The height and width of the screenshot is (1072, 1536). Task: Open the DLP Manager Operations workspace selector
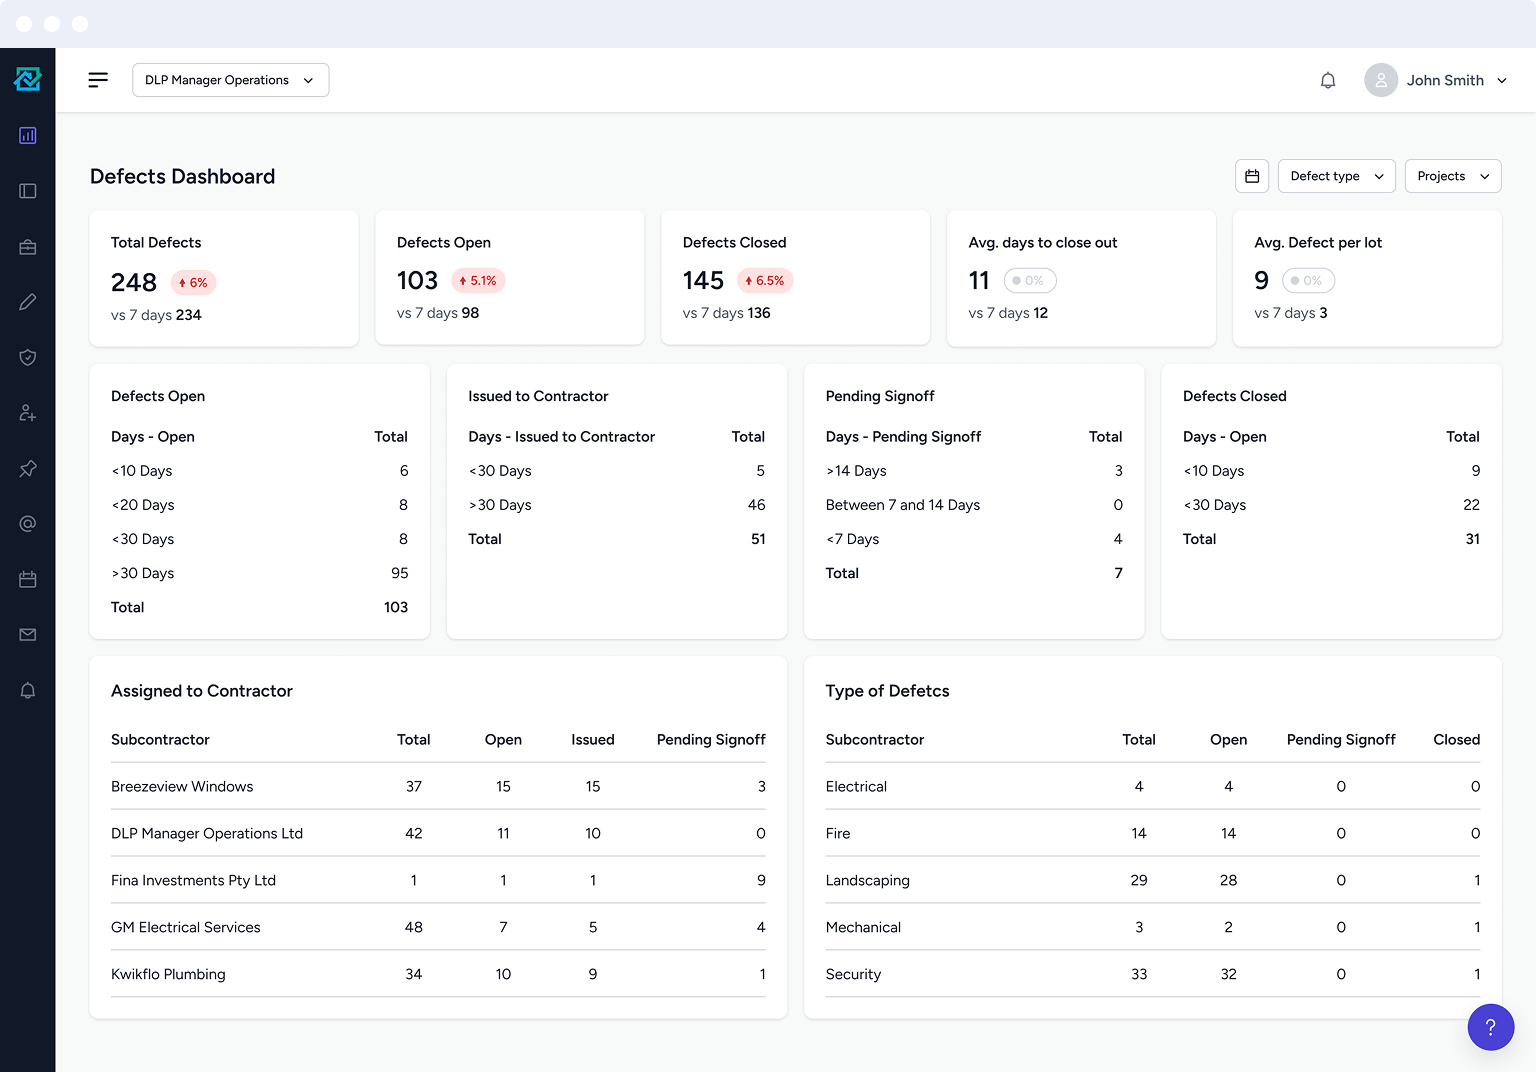(230, 80)
